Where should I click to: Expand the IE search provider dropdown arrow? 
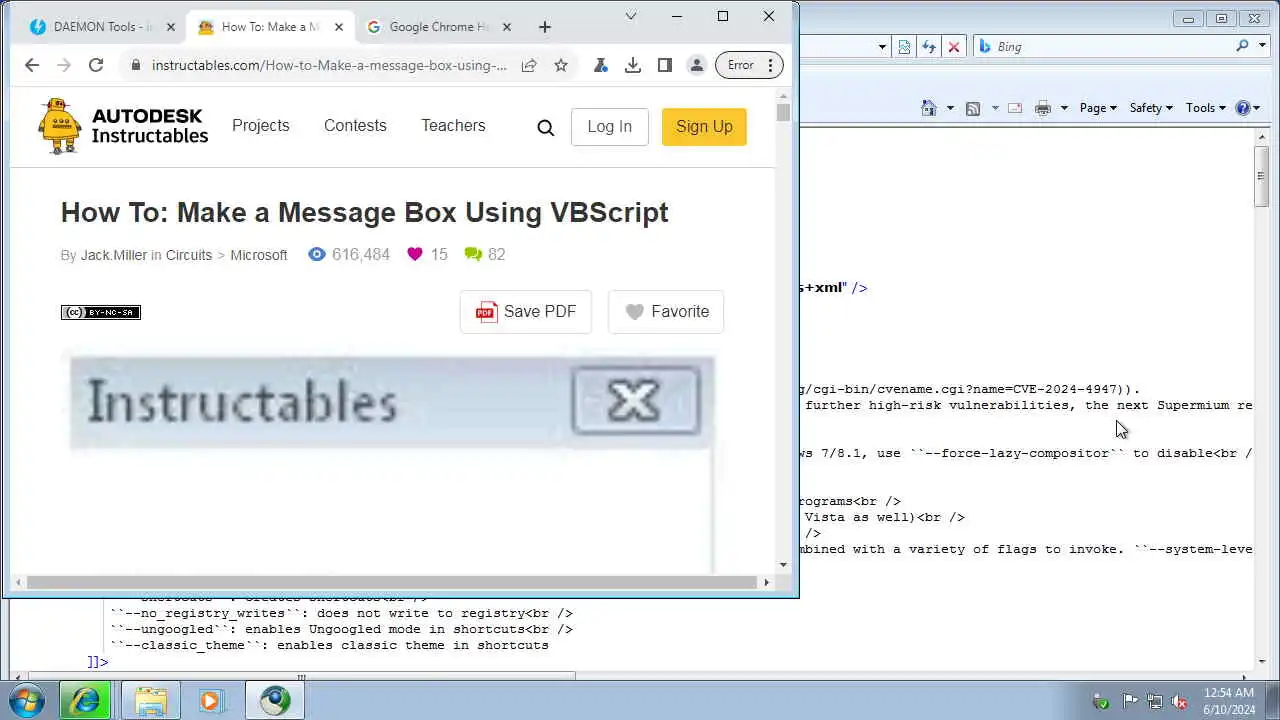click(1262, 46)
